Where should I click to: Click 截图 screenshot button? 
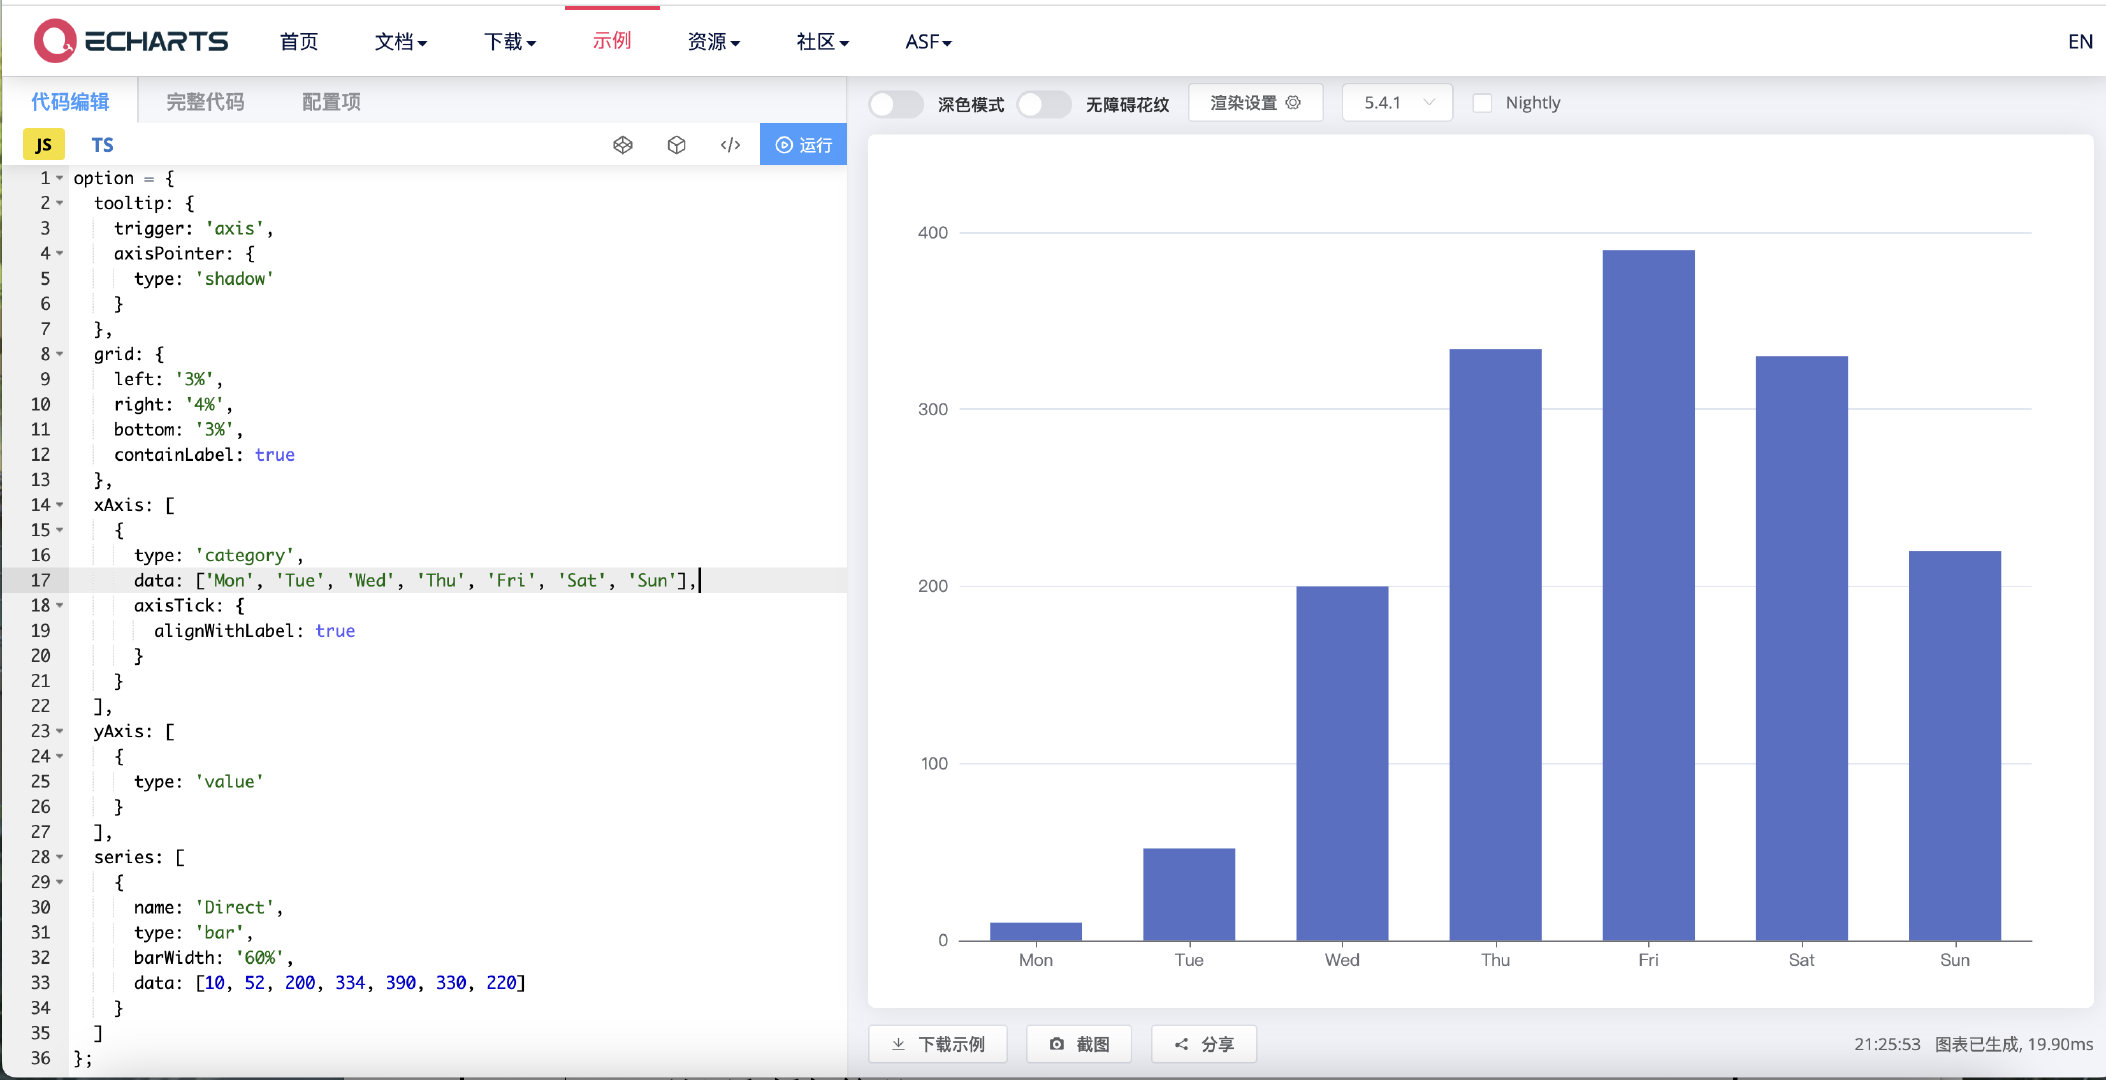[1080, 1044]
